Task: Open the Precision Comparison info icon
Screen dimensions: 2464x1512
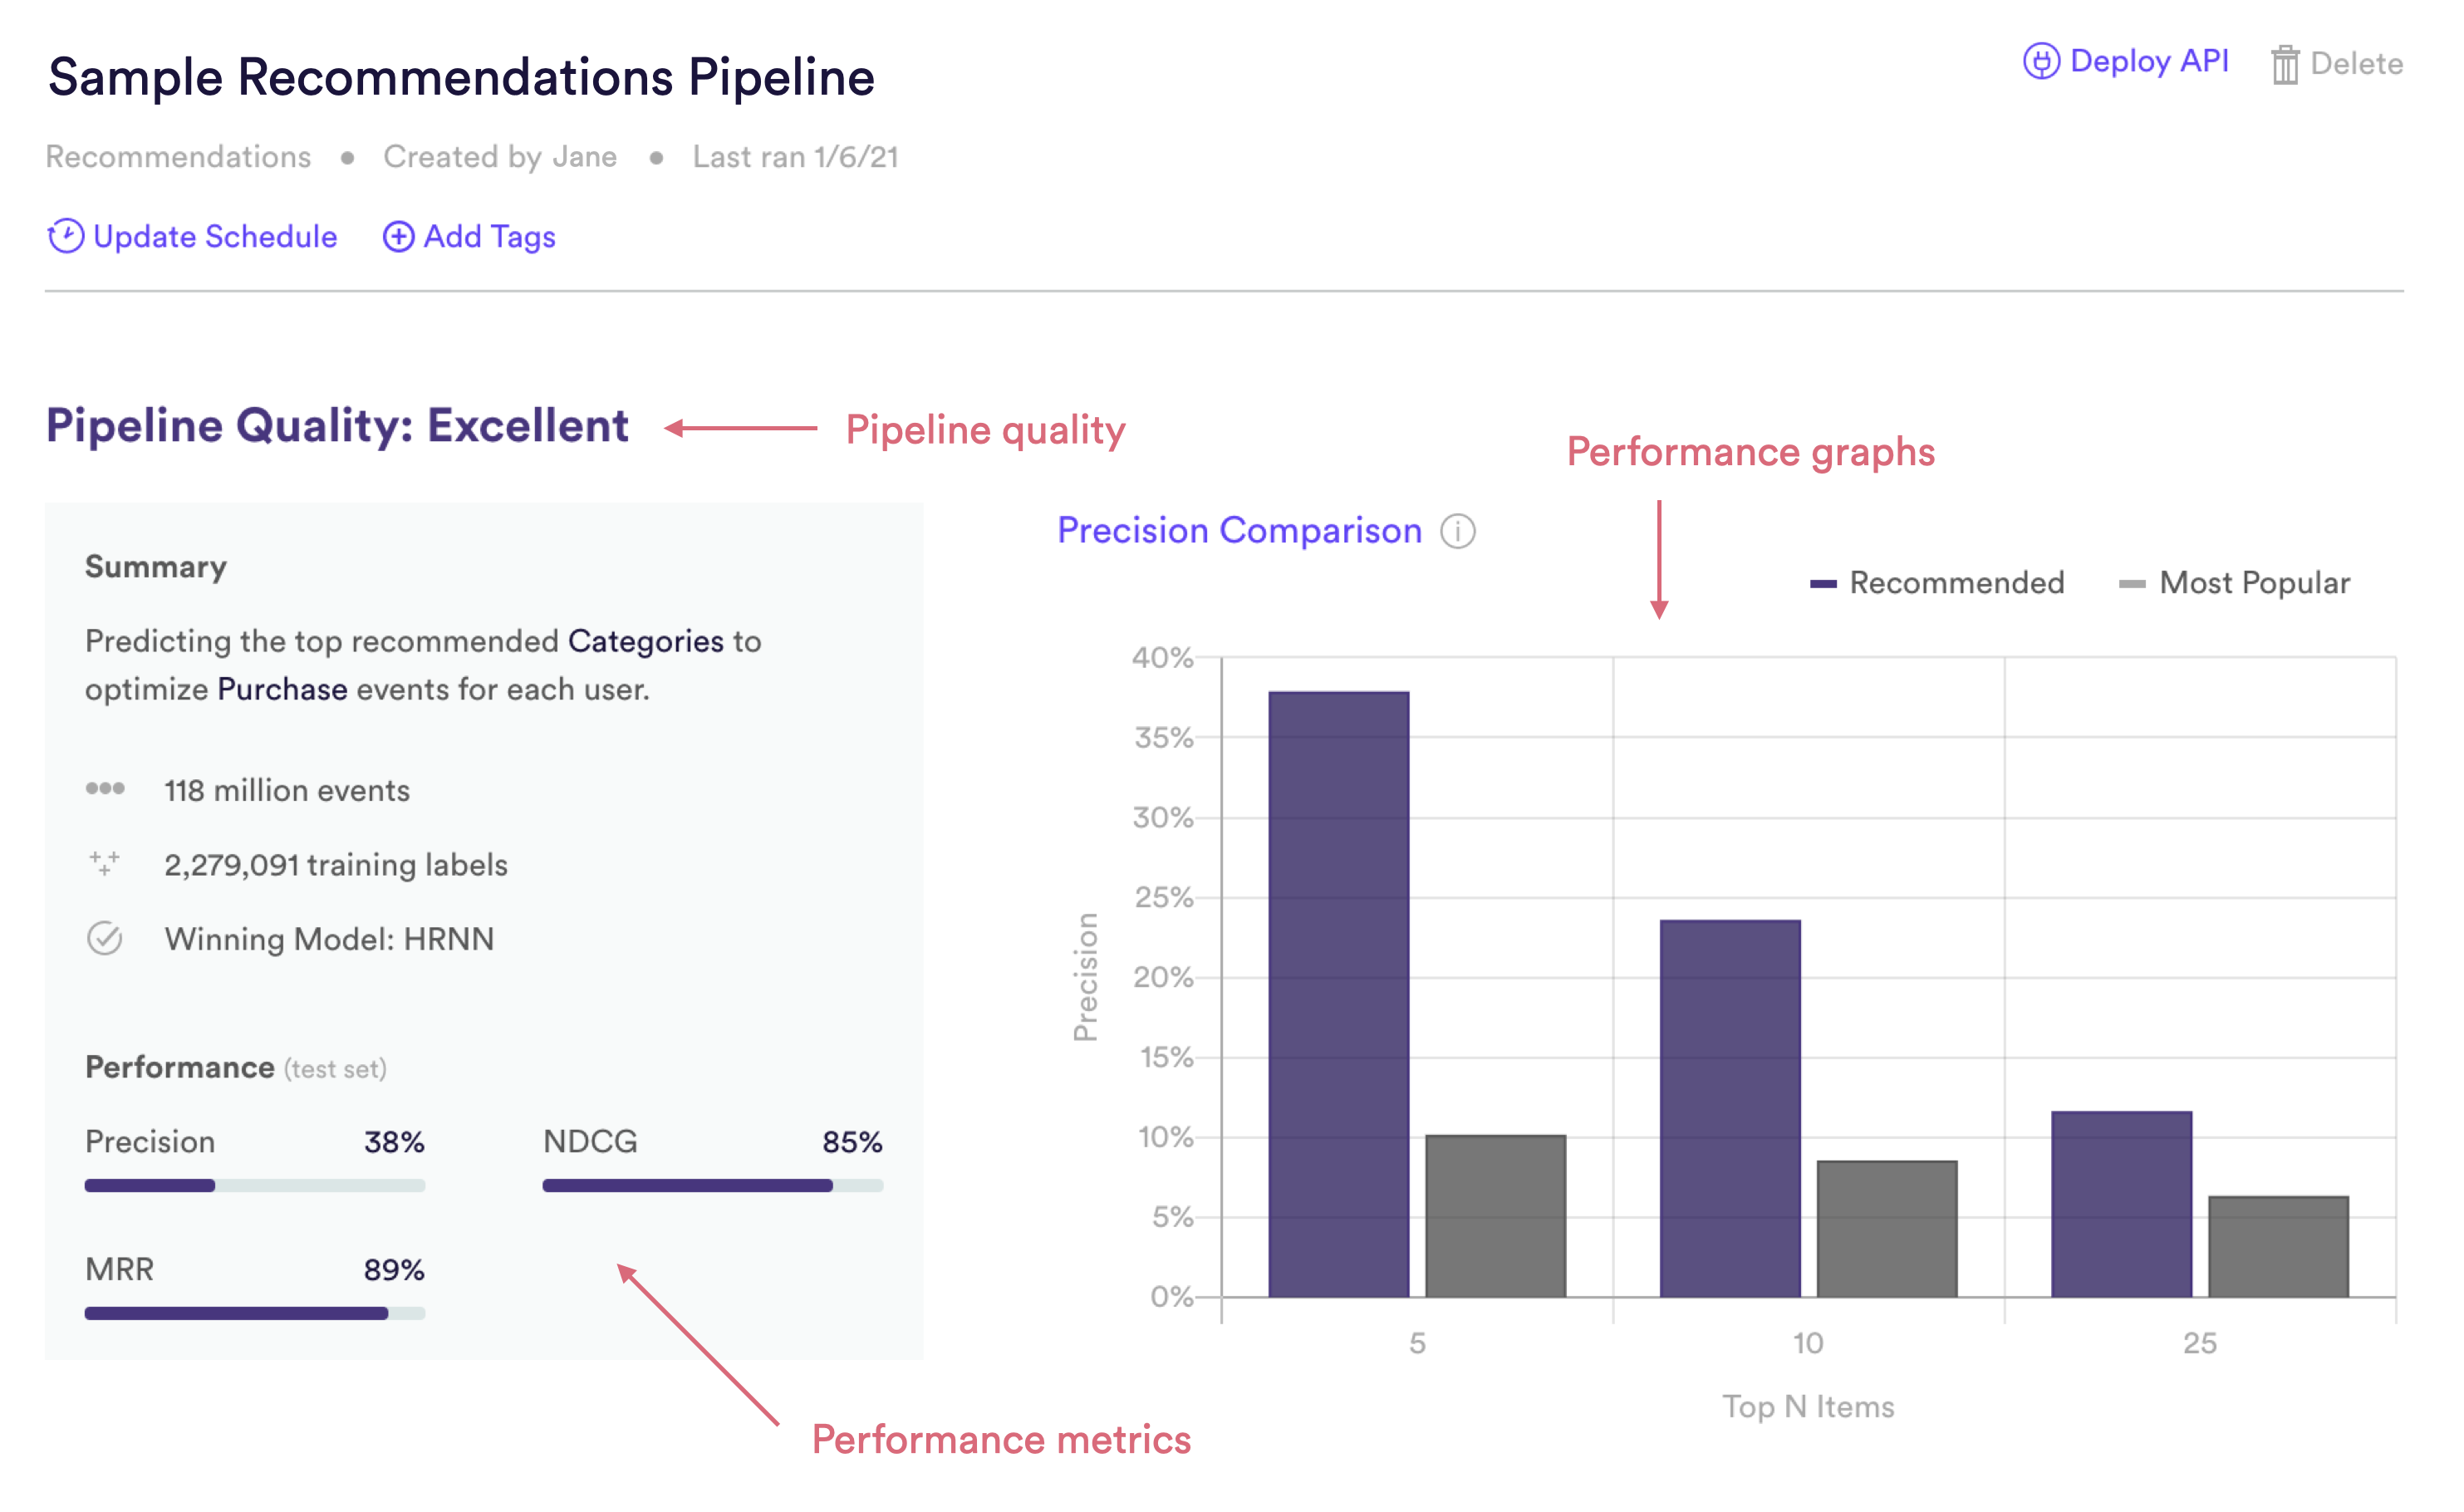Action: coord(1457,532)
